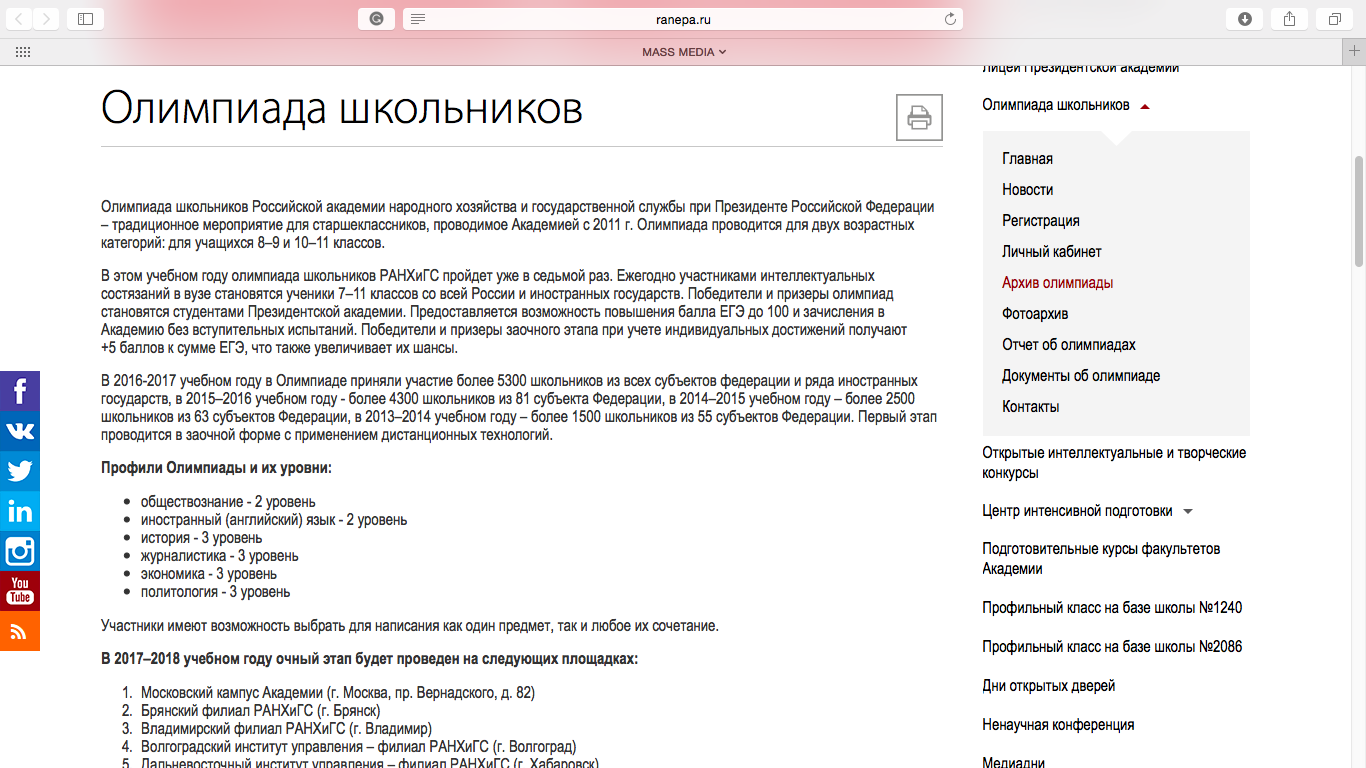This screenshot has width=1366, height=768.
Task: Click Московский кампус Академии list entry
Action: pyautogui.click(x=337, y=692)
